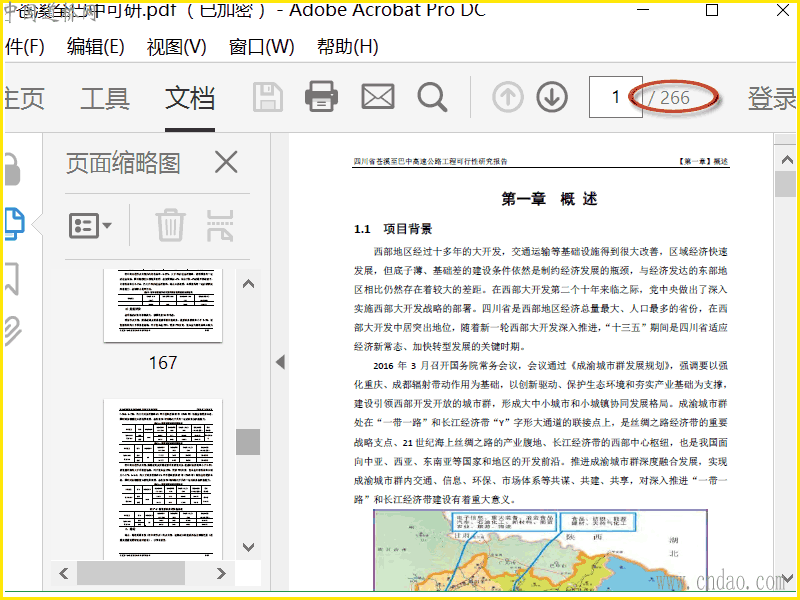Click document scroll up arrow
The height and width of the screenshot is (600, 800).
(787, 160)
